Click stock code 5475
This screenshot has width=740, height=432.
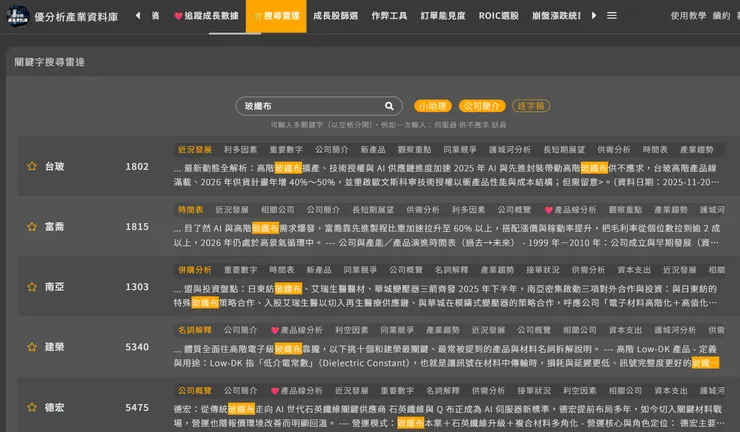click(x=137, y=407)
